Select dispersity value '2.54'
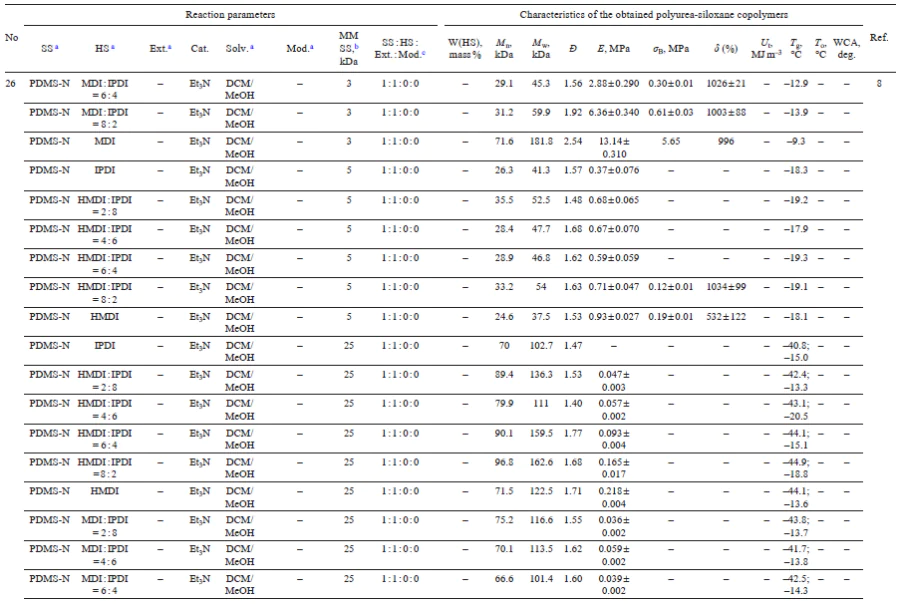 coord(573,141)
